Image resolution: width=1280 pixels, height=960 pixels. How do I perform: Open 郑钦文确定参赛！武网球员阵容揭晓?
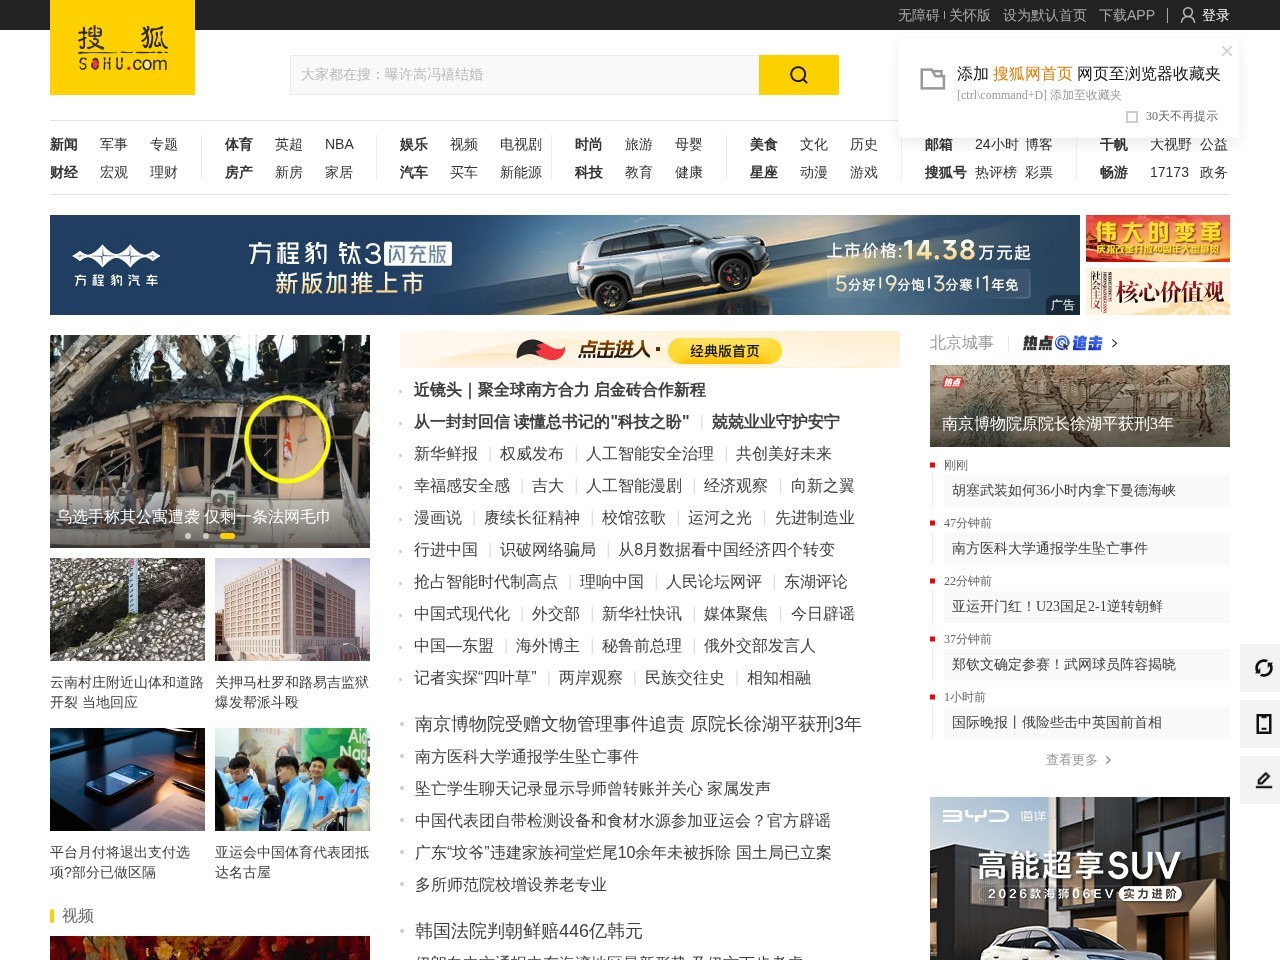tap(1064, 664)
